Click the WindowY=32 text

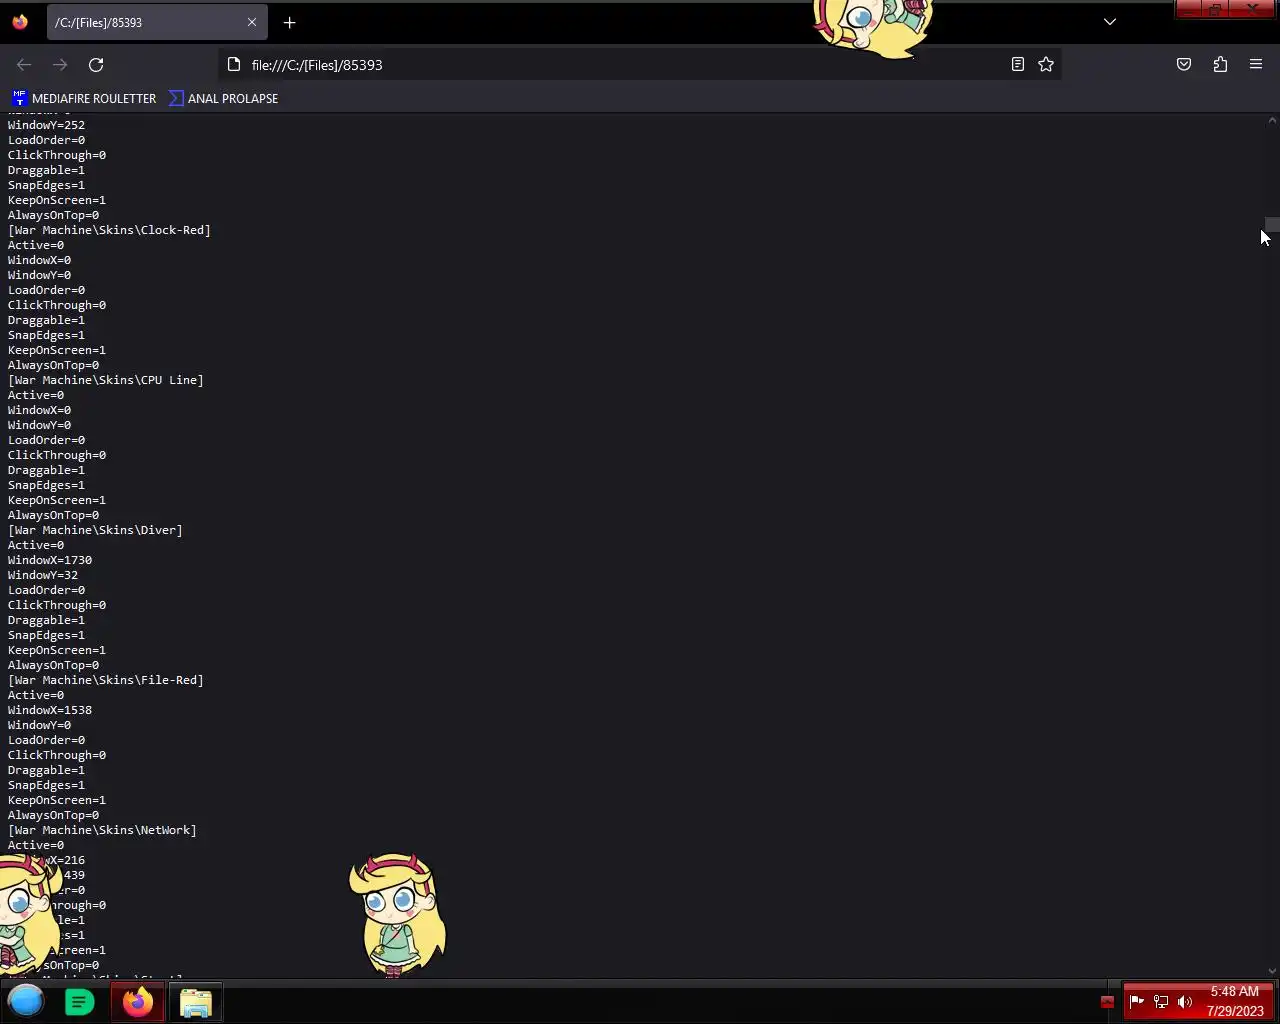[43, 575]
